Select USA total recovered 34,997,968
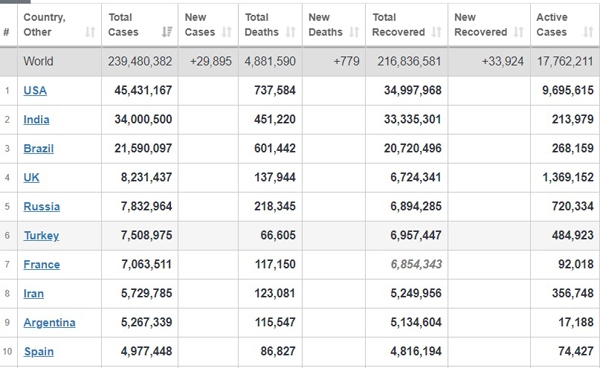Image resolution: width=600 pixels, height=368 pixels. 413,90
